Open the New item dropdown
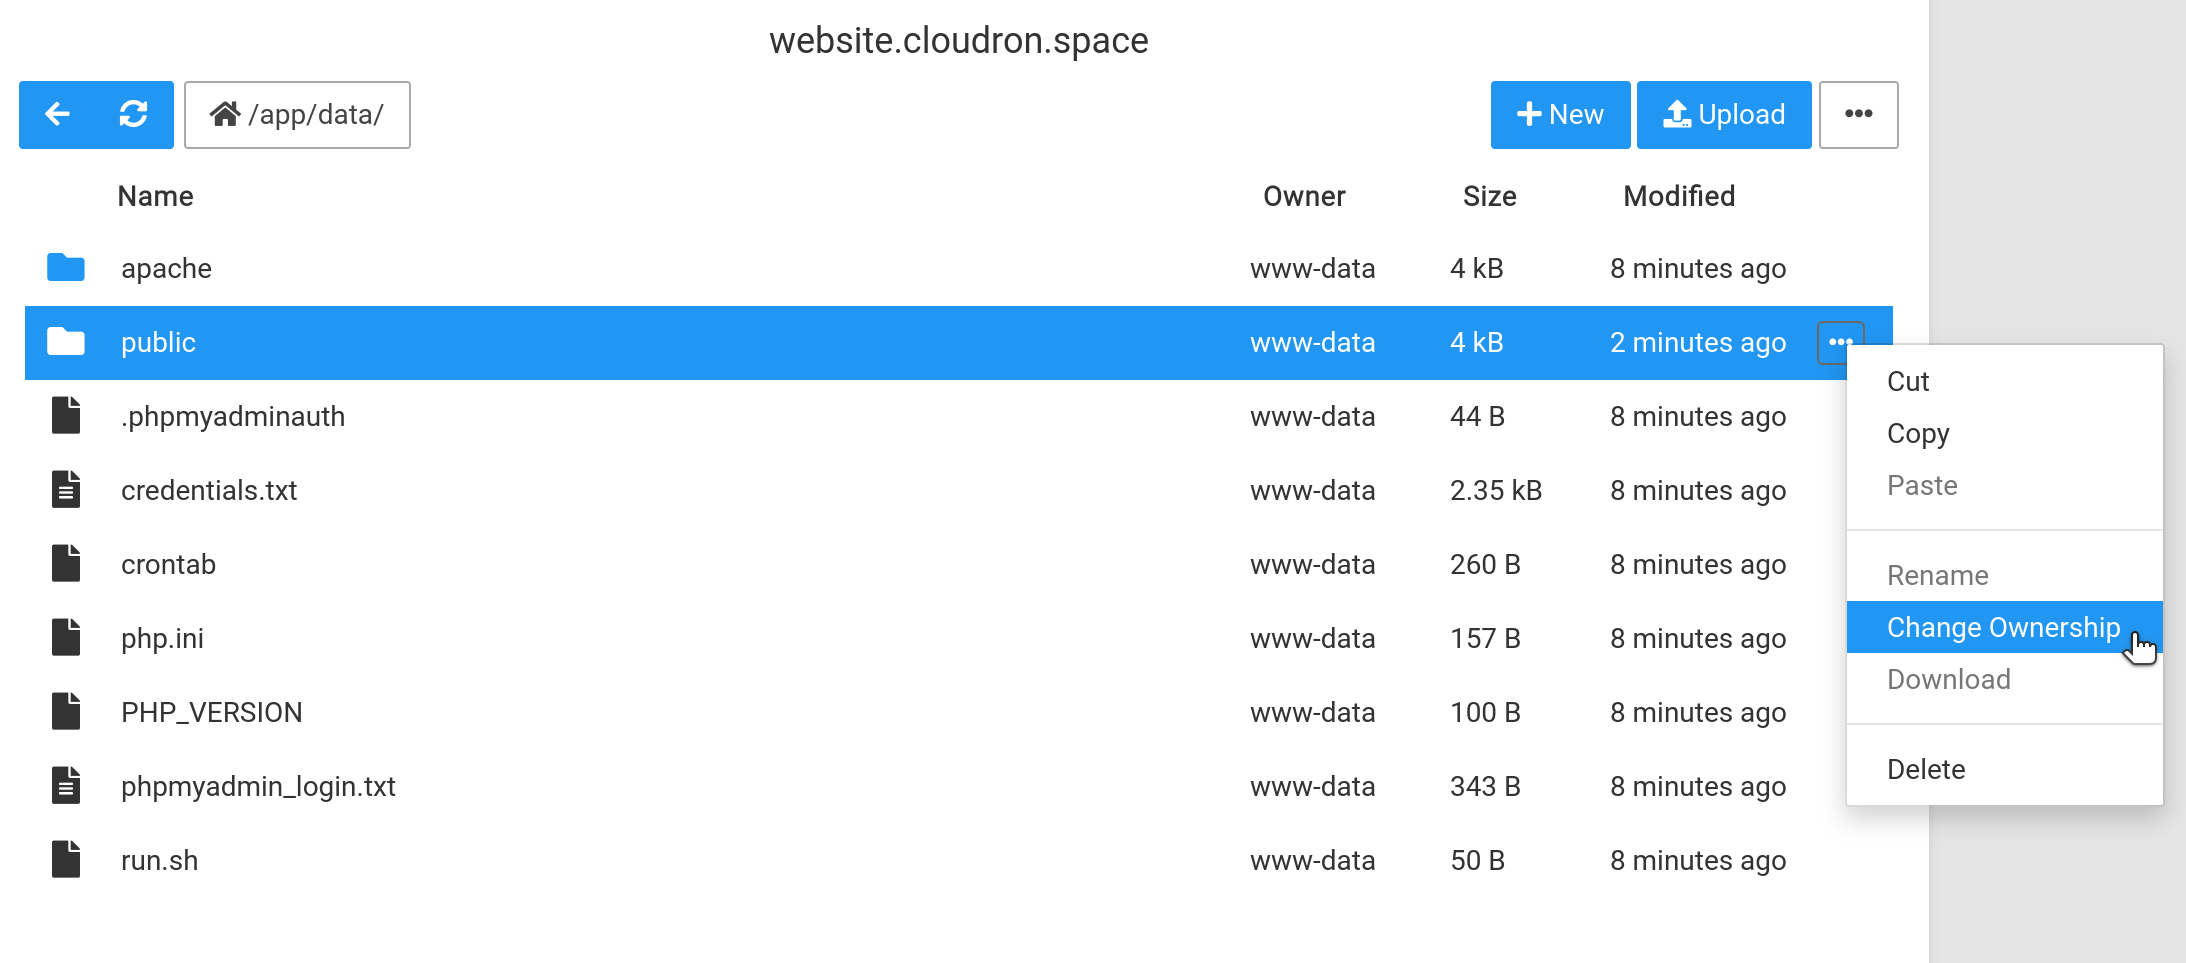 [1560, 115]
